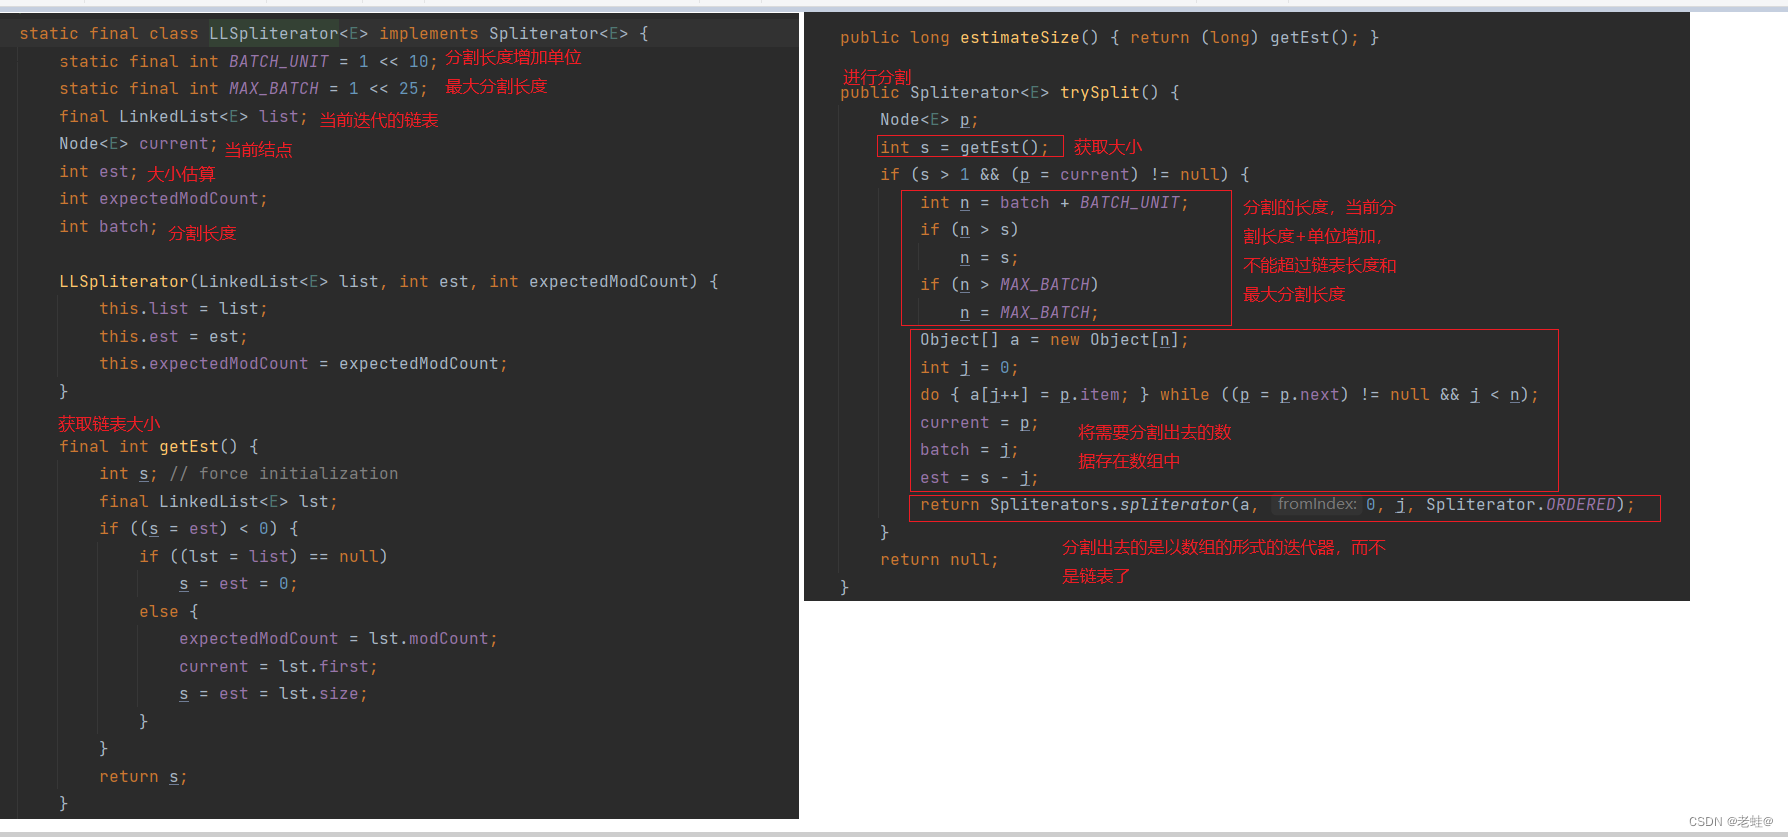Select the 'Node<E> p;' declaration

pos(929,120)
